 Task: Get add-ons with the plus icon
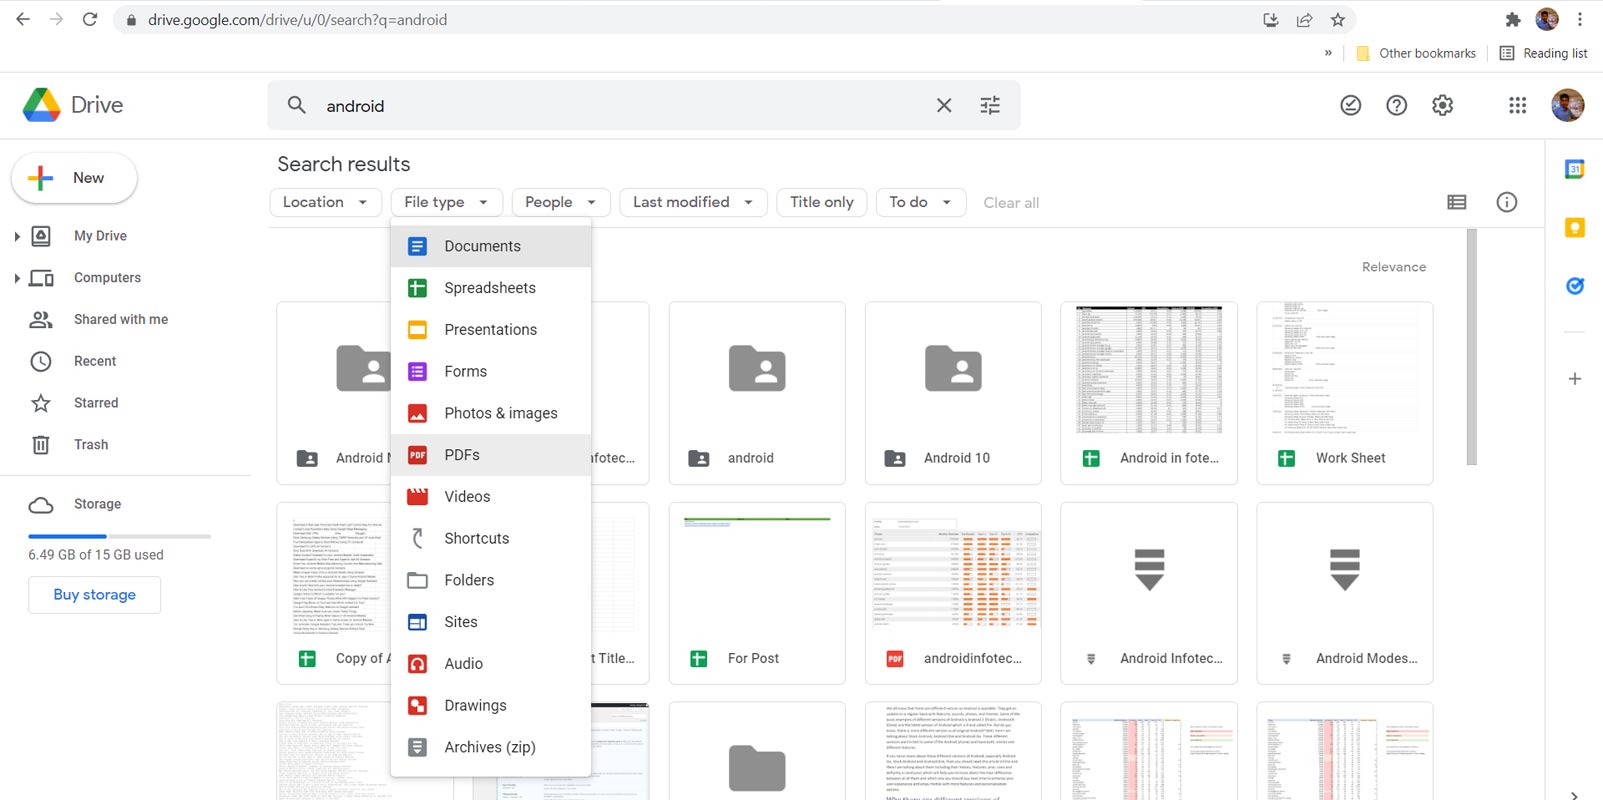(x=1575, y=379)
